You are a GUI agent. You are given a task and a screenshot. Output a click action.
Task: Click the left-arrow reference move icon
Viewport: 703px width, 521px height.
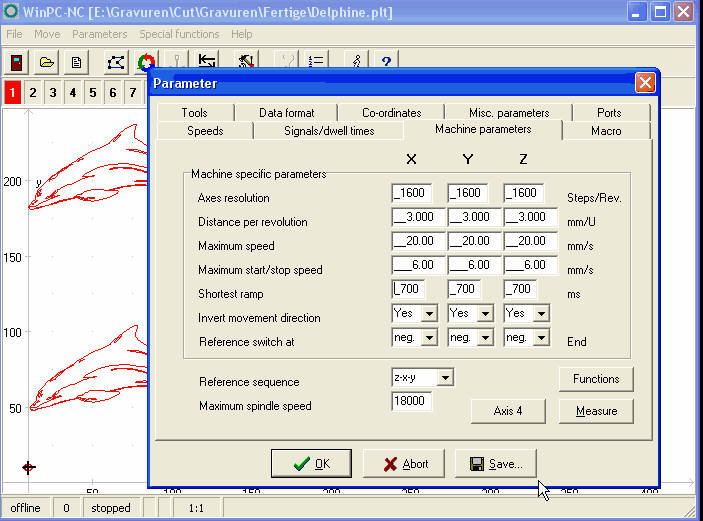[x=207, y=62]
